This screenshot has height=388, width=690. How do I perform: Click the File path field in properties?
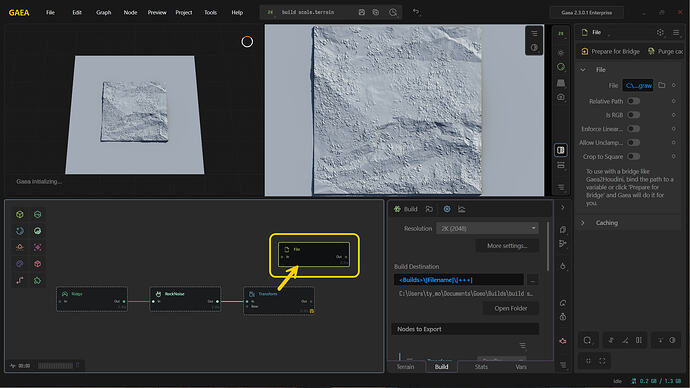pos(638,85)
